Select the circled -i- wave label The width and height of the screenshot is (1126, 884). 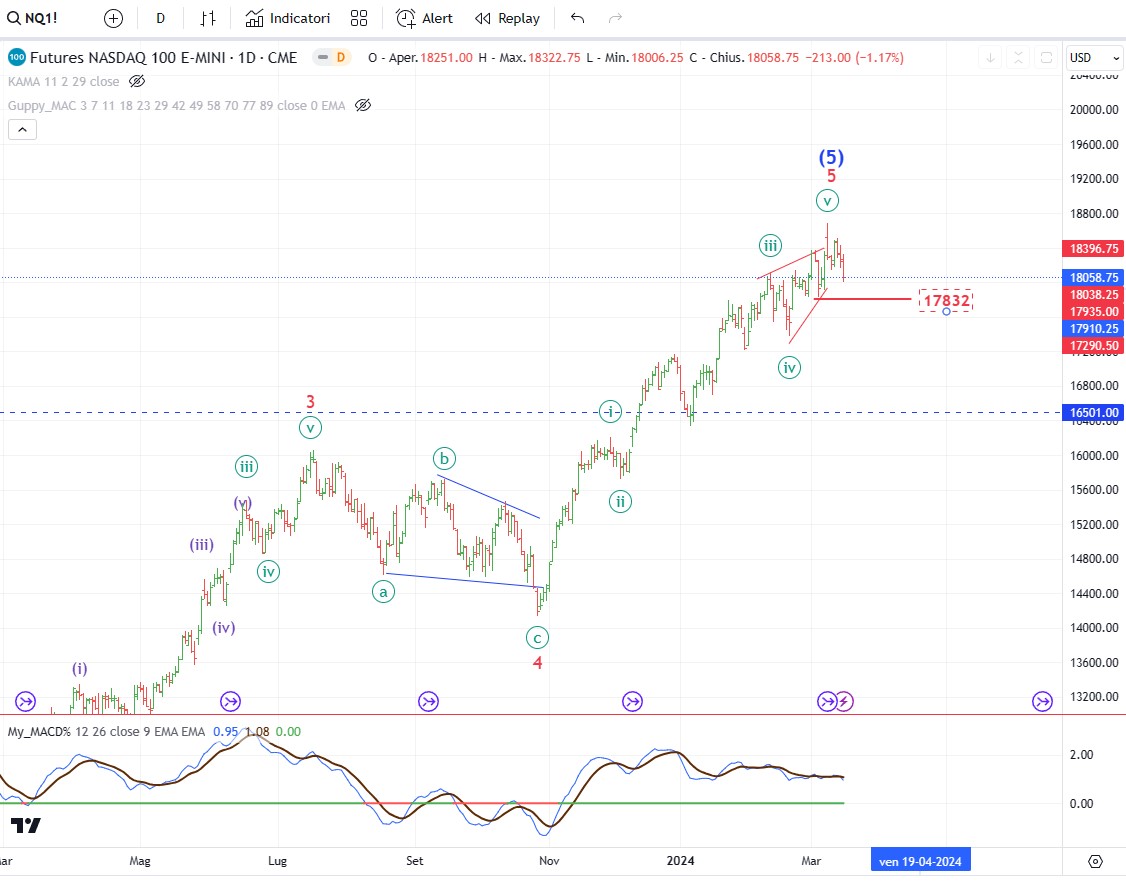point(610,411)
